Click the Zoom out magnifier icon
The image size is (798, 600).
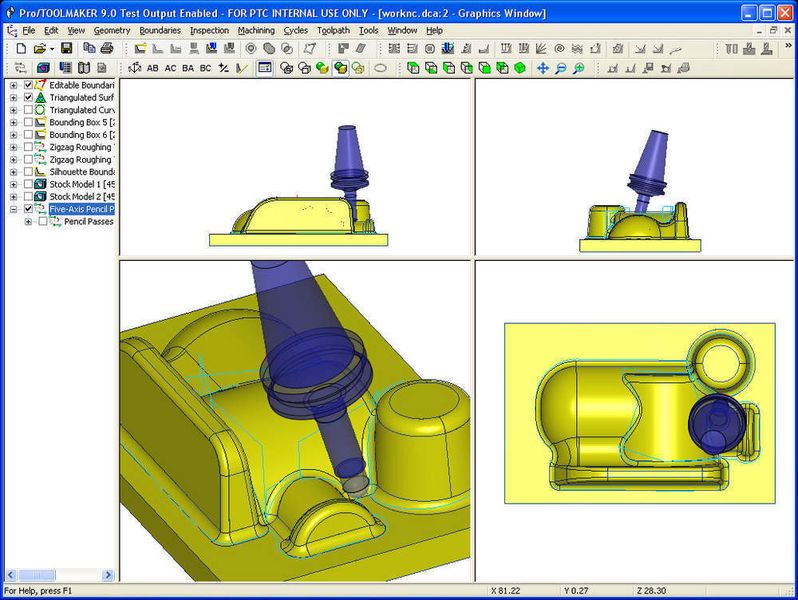[x=560, y=68]
